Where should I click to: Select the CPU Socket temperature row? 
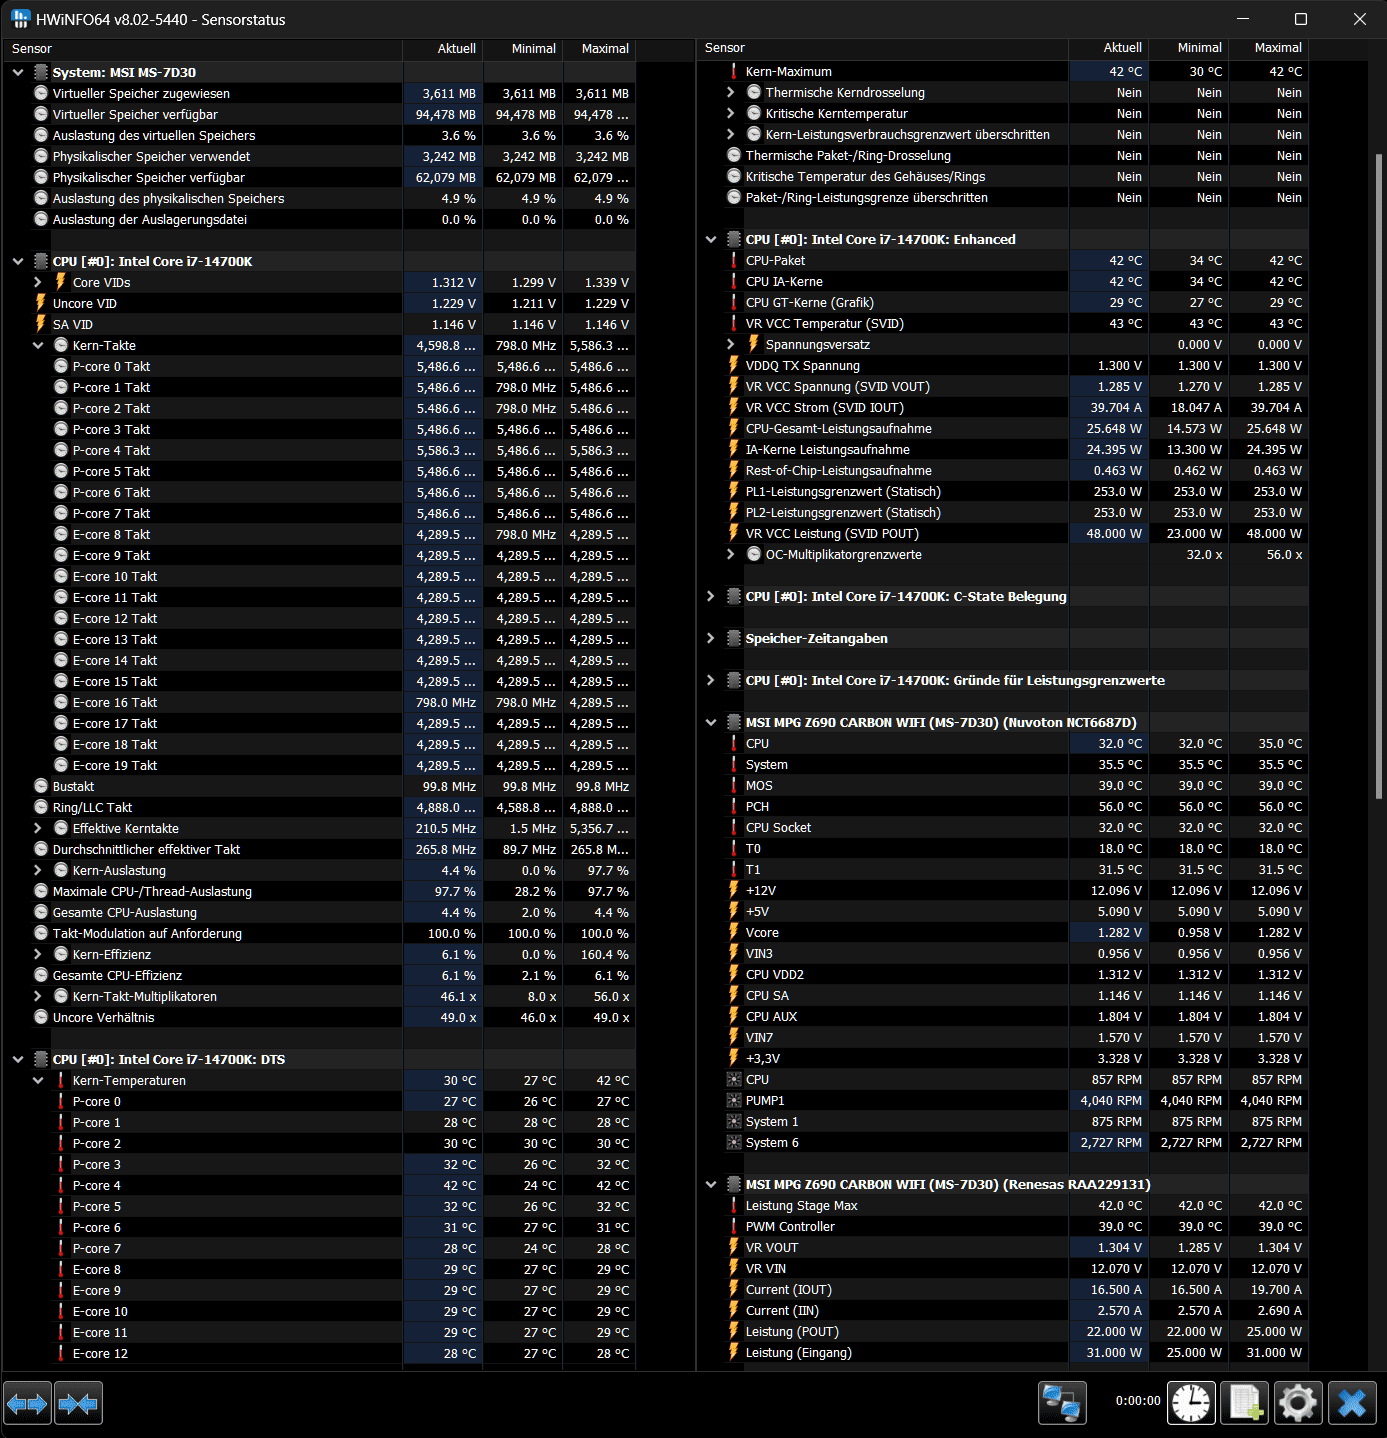click(x=1003, y=827)
